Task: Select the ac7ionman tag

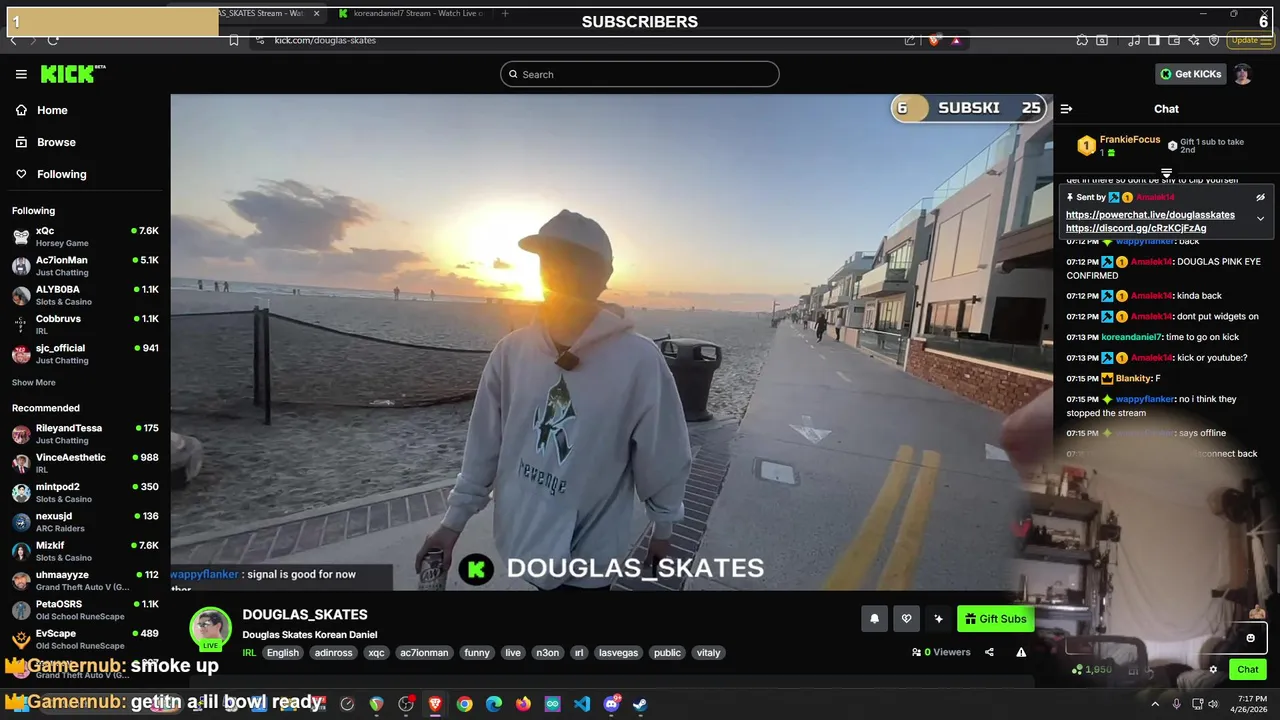Action: [x=424, y=653]
